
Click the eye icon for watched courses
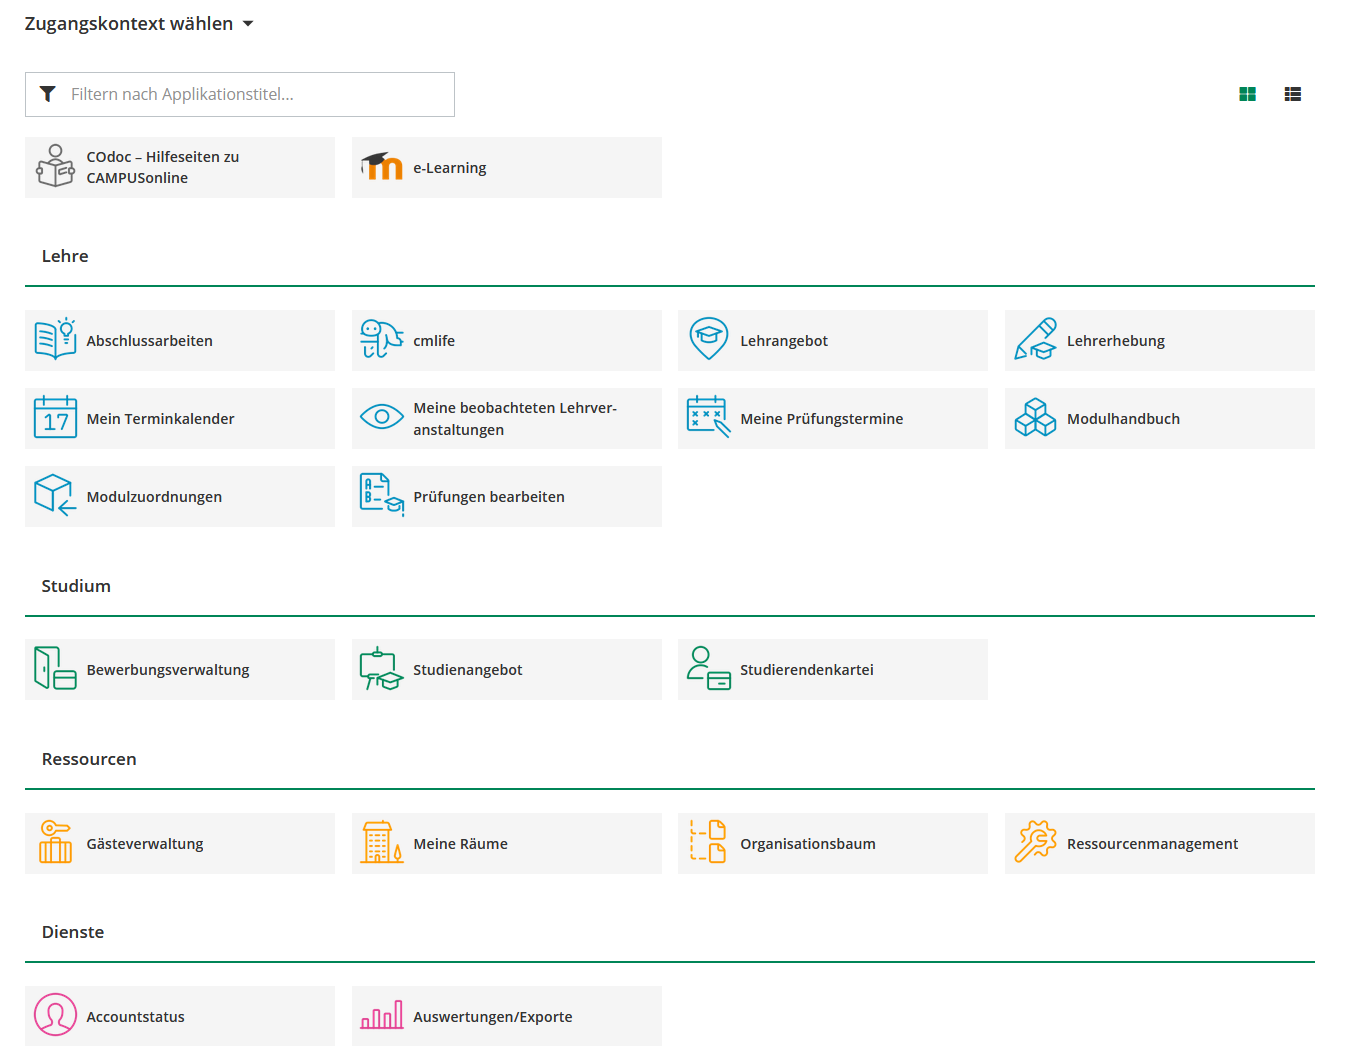coord(382,418)
